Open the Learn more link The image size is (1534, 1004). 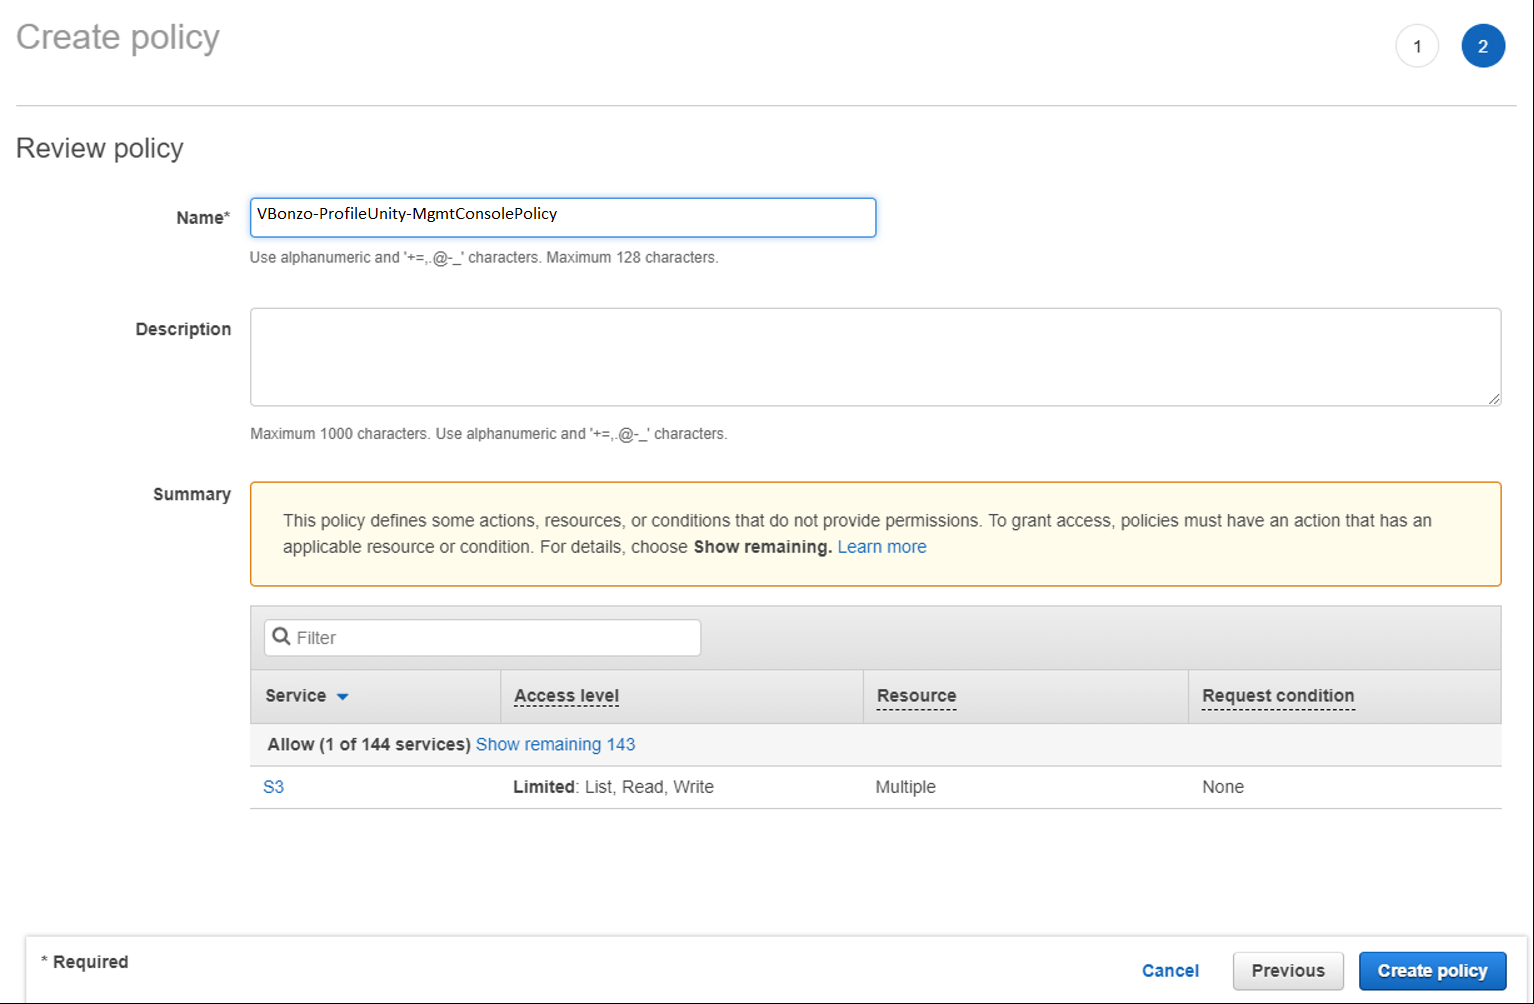pos(881,546)
